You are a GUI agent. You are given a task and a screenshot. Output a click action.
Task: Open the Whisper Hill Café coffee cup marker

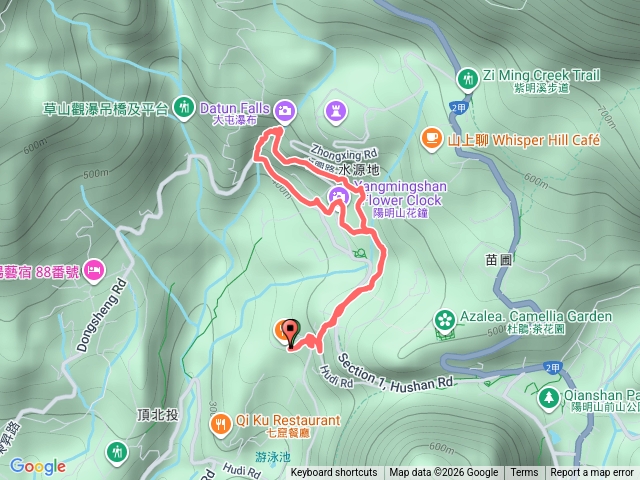431,139
